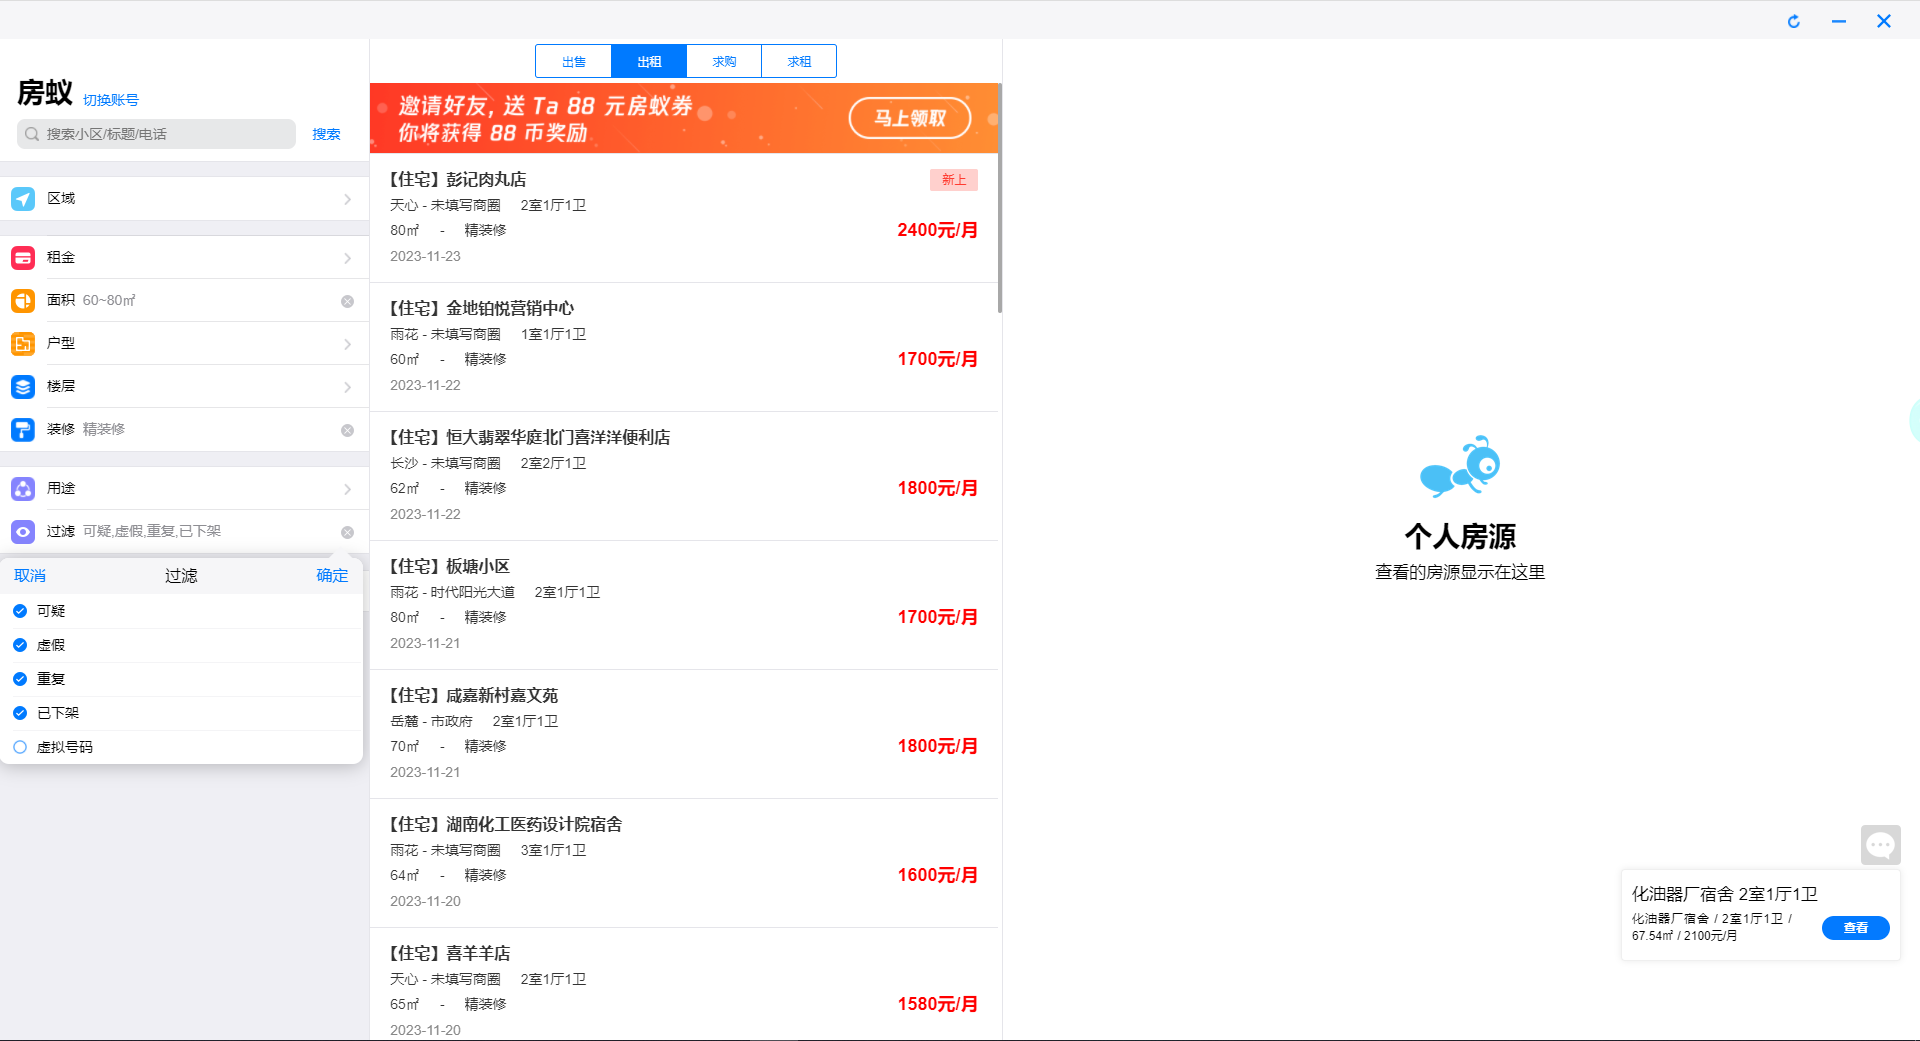1920x1041 pixels.
Task: Click the search input 搜索小区/标题/电话
Action: pyautogui.click(x=156, y=134)
